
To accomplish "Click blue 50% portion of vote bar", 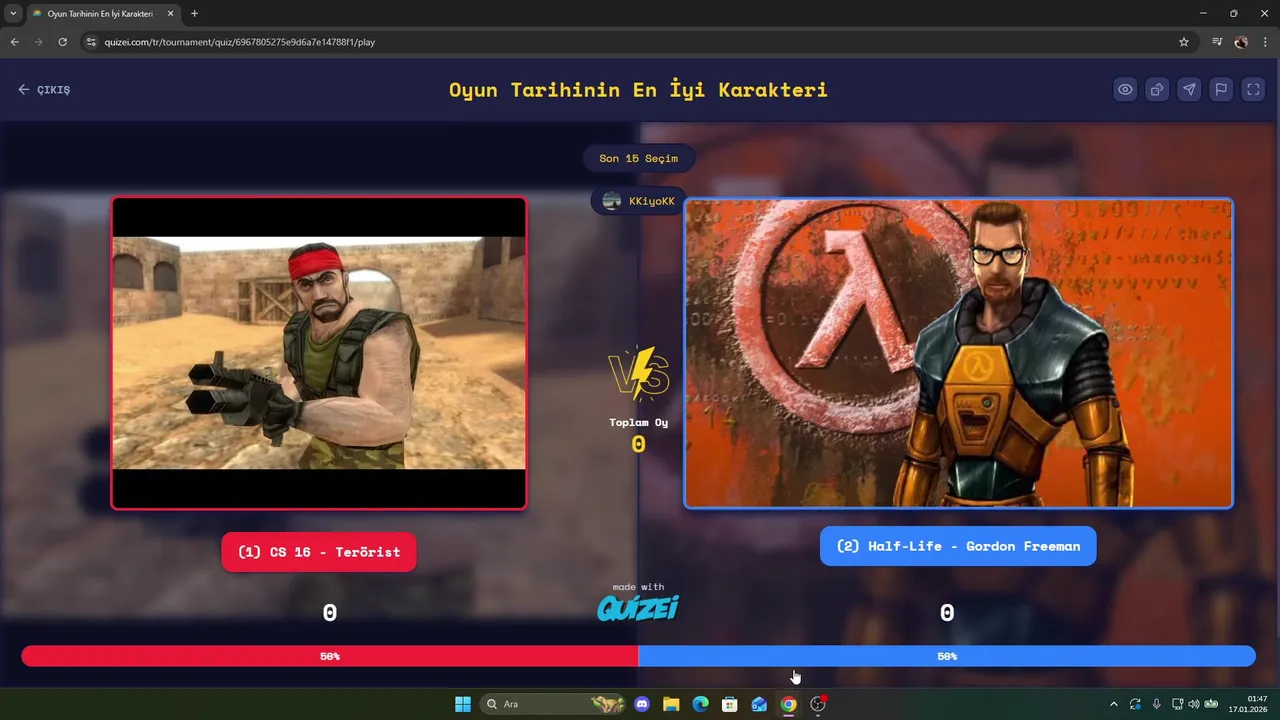I will click(x=947, y=656).
